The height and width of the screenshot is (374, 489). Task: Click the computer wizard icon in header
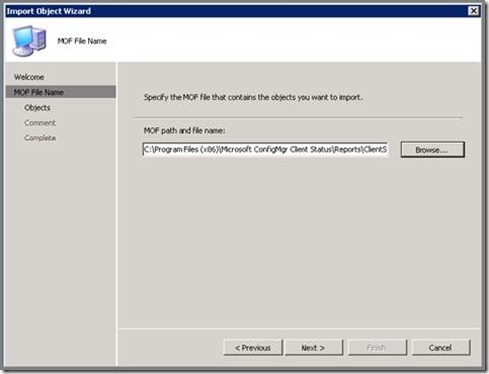click(29, 40)
